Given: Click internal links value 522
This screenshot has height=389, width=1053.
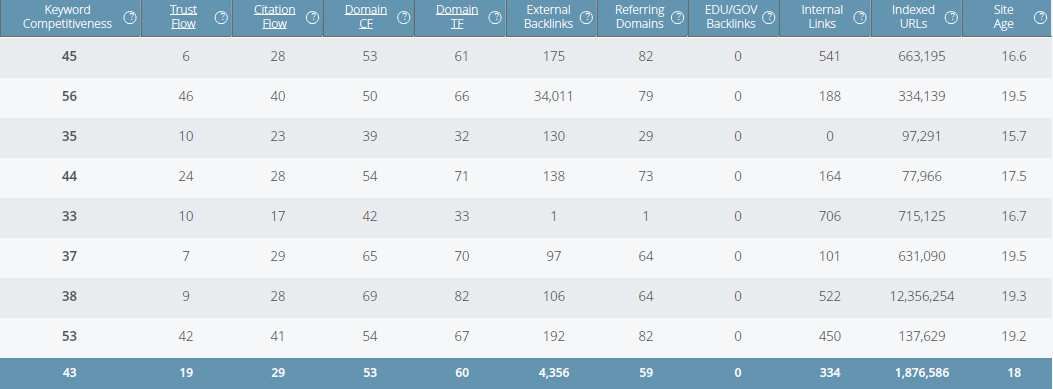Looking at the screenshot, I should coord(829,296).
